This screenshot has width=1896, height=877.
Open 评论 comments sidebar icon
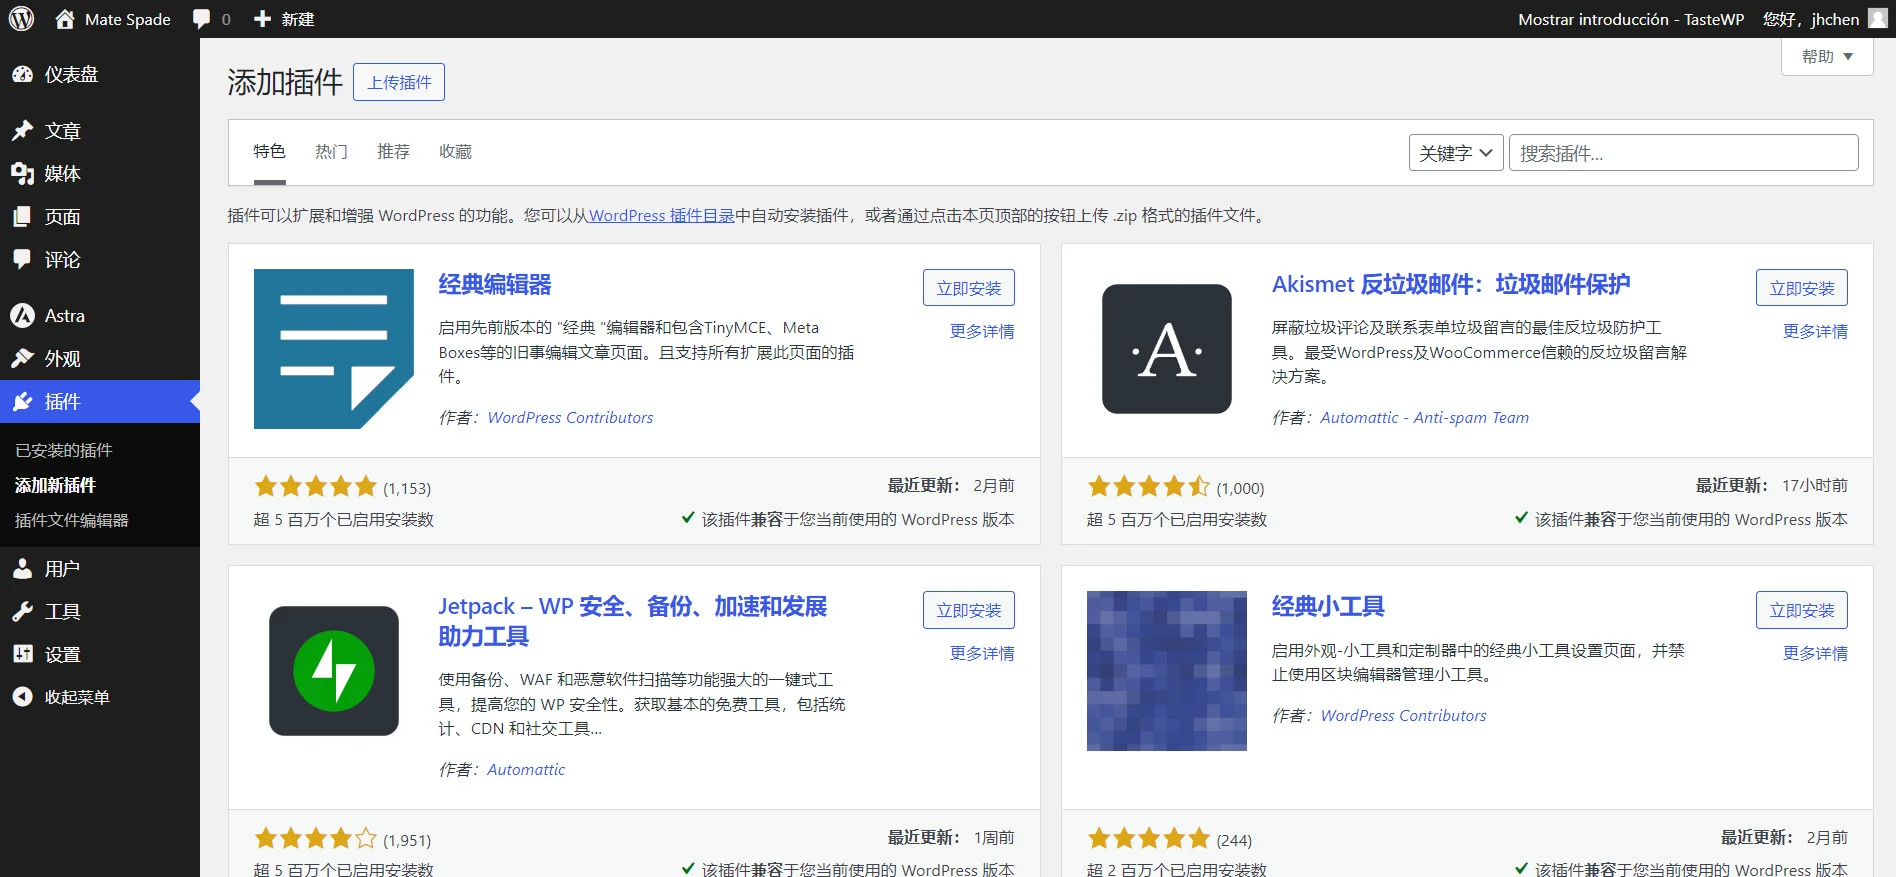point(22,260)
